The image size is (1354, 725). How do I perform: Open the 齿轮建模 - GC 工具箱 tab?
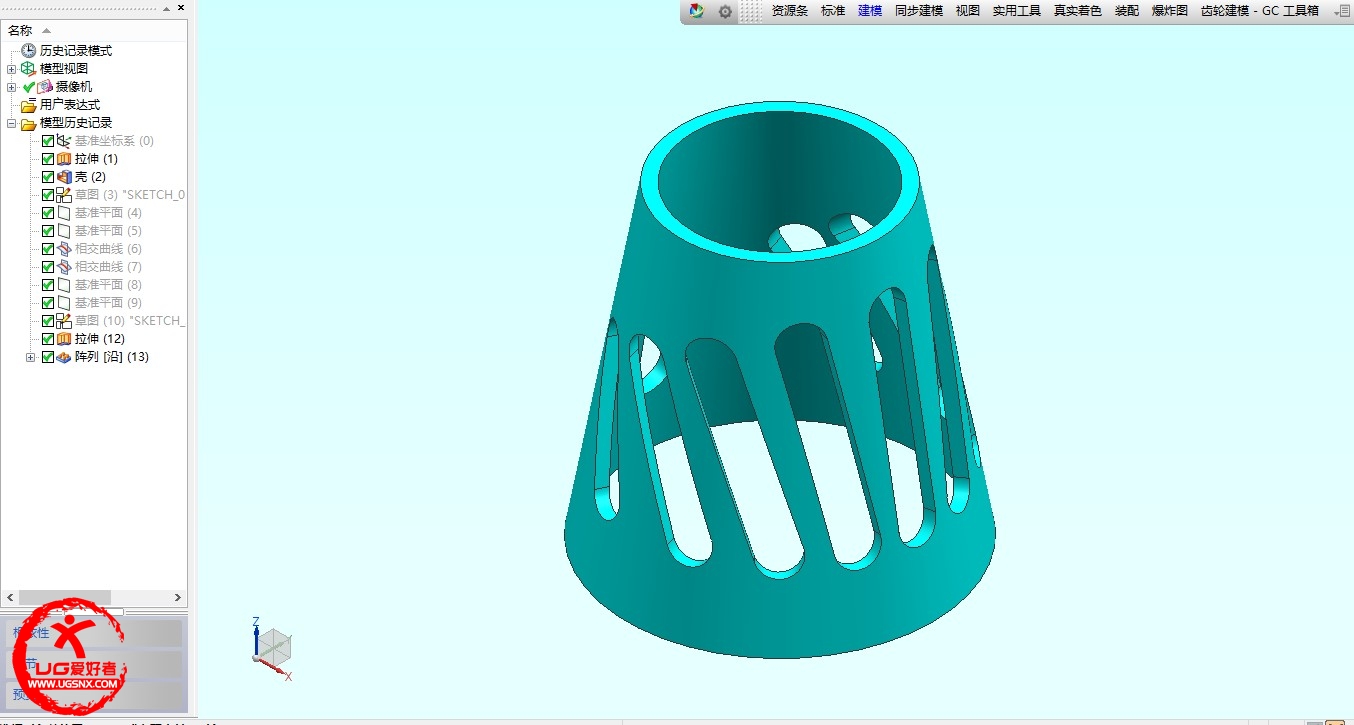[x=1259, y=11]
